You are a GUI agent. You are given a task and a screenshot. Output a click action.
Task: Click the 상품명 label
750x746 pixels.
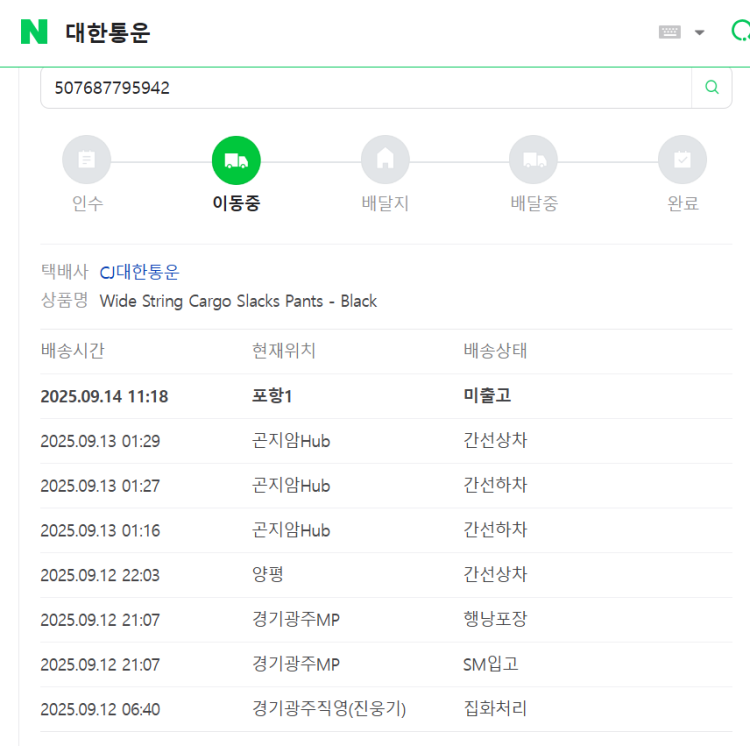[x=65, y=300]
